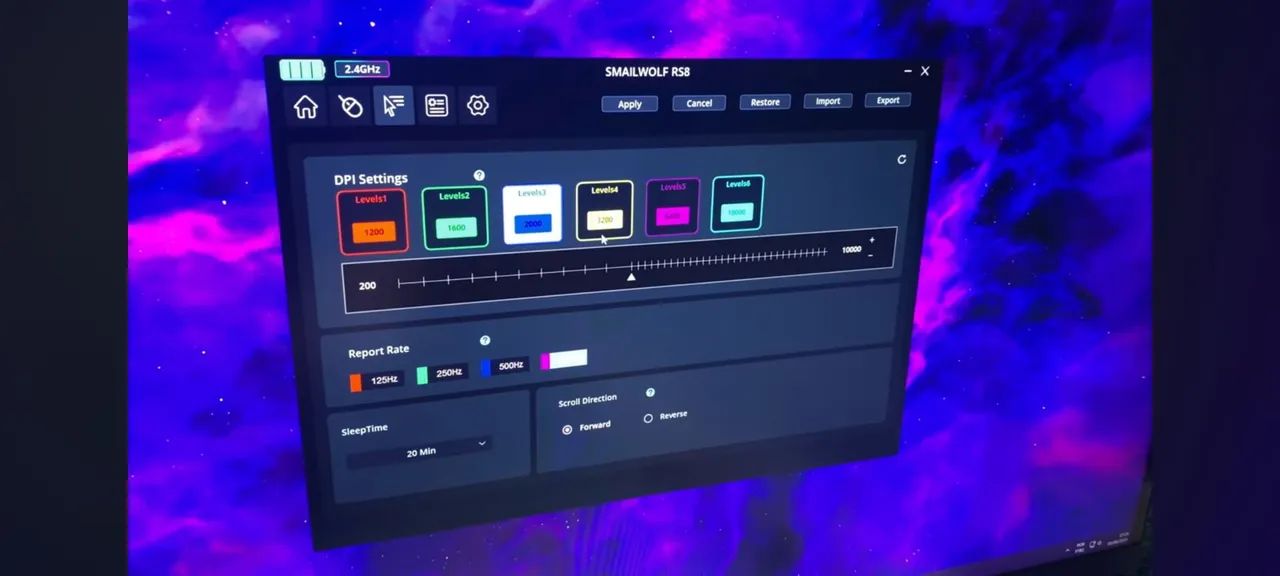Select the Levels6 DPI preset

point(737,203)
